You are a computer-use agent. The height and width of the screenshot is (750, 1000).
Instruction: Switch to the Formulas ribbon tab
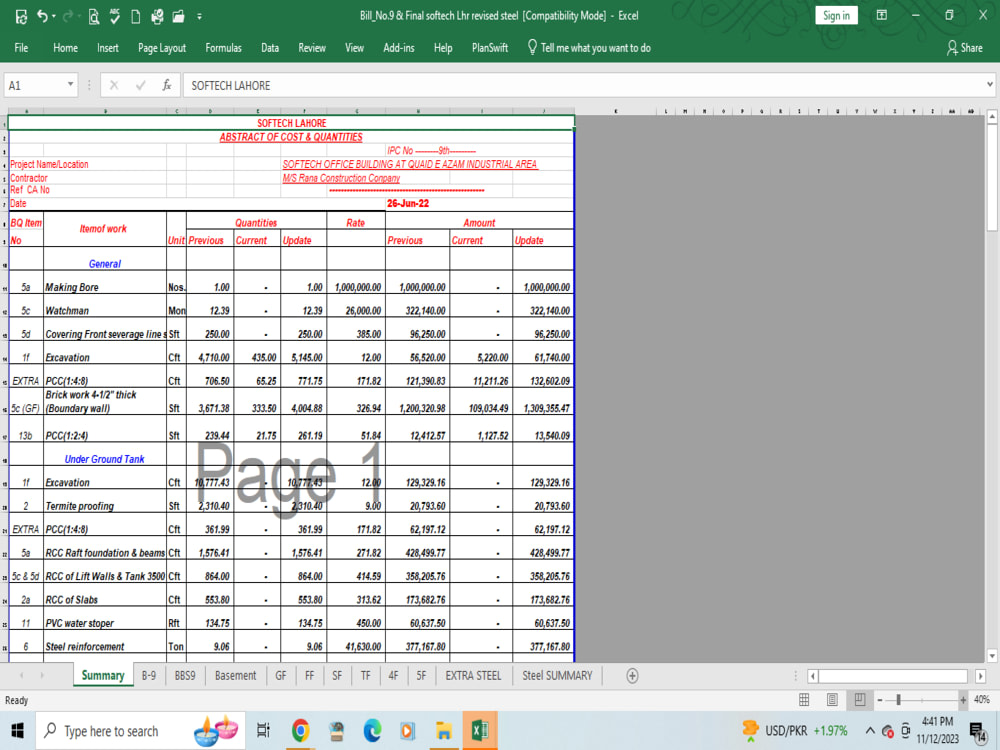click(x=223, y=47)
